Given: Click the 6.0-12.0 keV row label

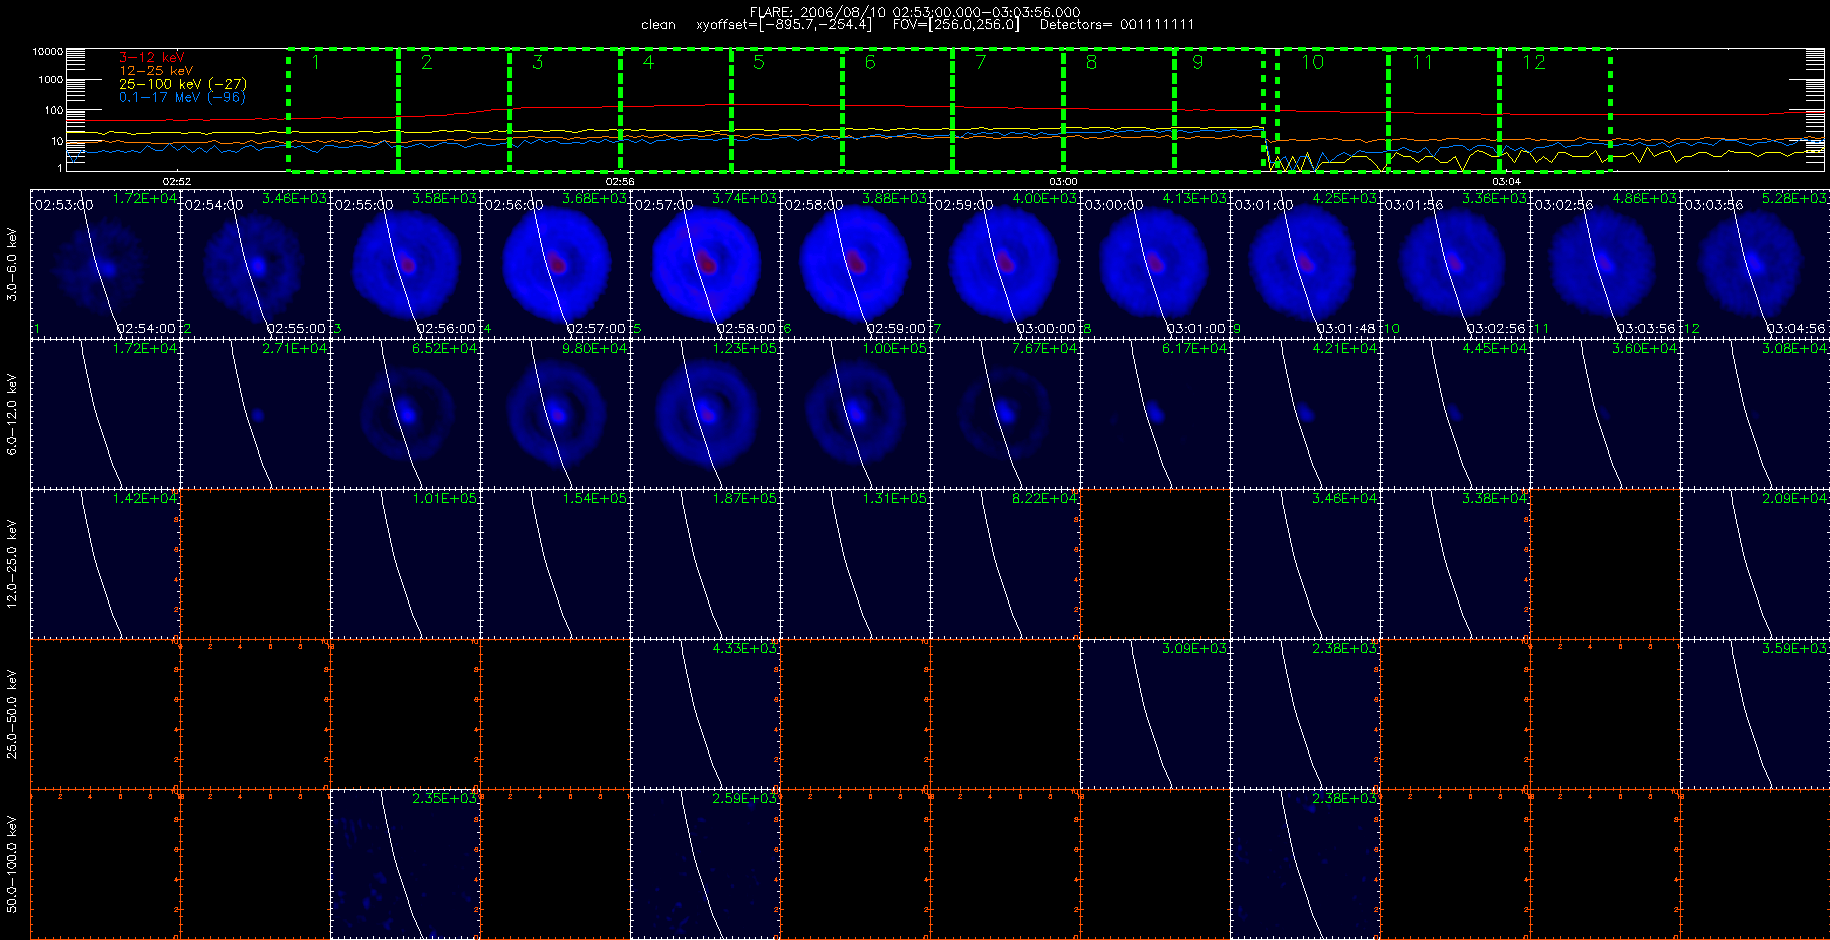Looking at the screenshot, I should tap(12, 415).
